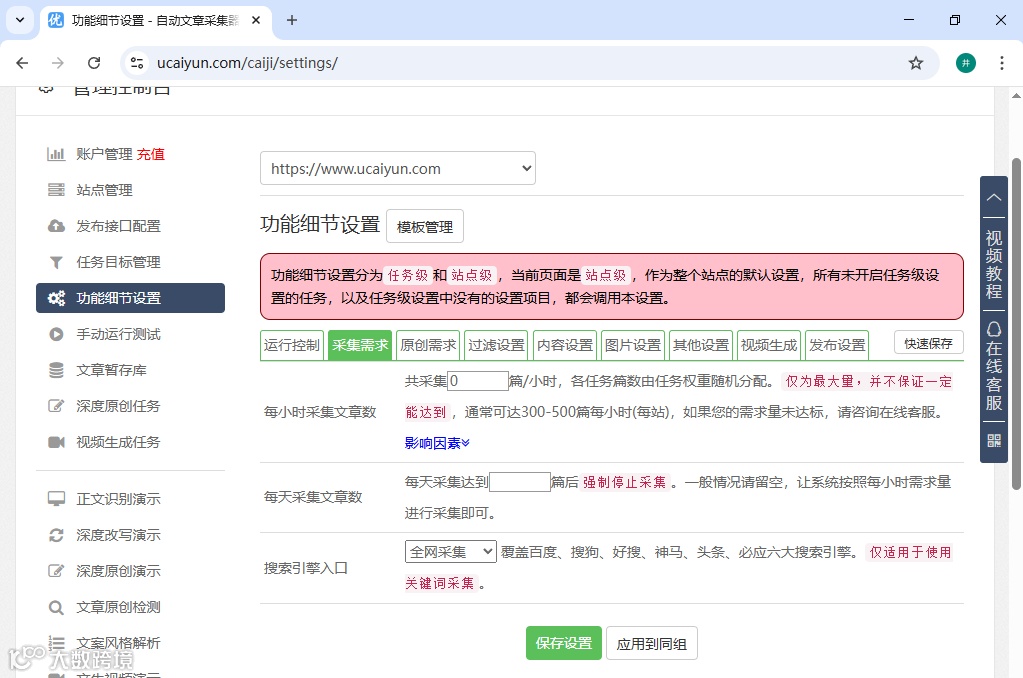This screenshot has height=678, width=1023.
Task: Switch to the 视频生成 tab
Action: pyautogui.click(x=769, y=345)
